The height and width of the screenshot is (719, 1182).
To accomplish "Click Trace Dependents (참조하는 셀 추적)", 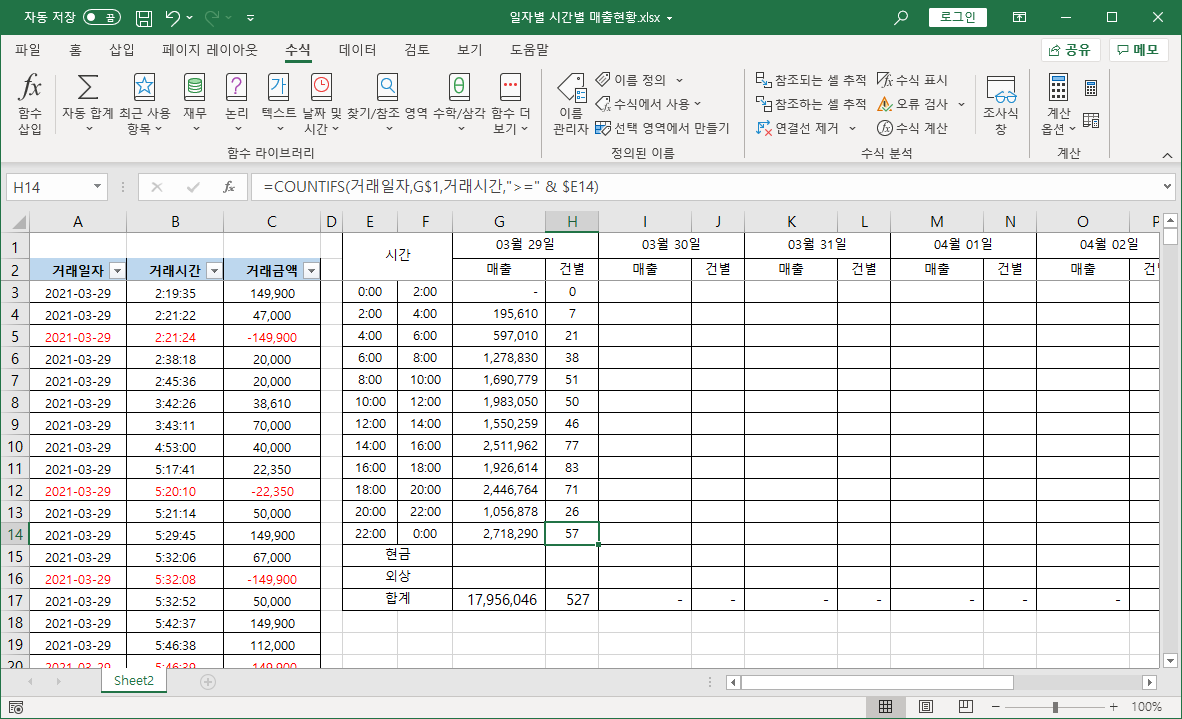I will point(811,104).
